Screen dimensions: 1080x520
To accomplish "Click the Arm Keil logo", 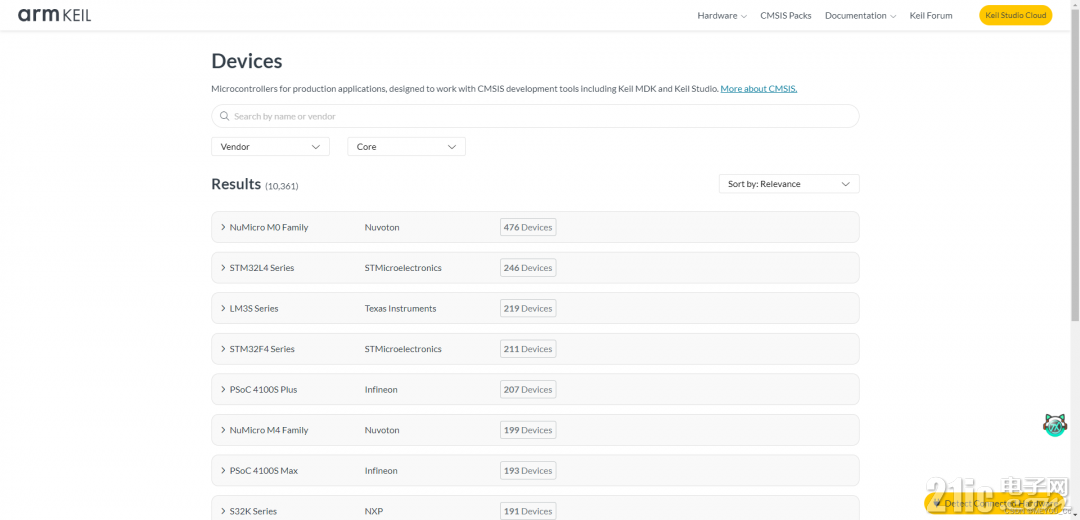I will (54, 15).
